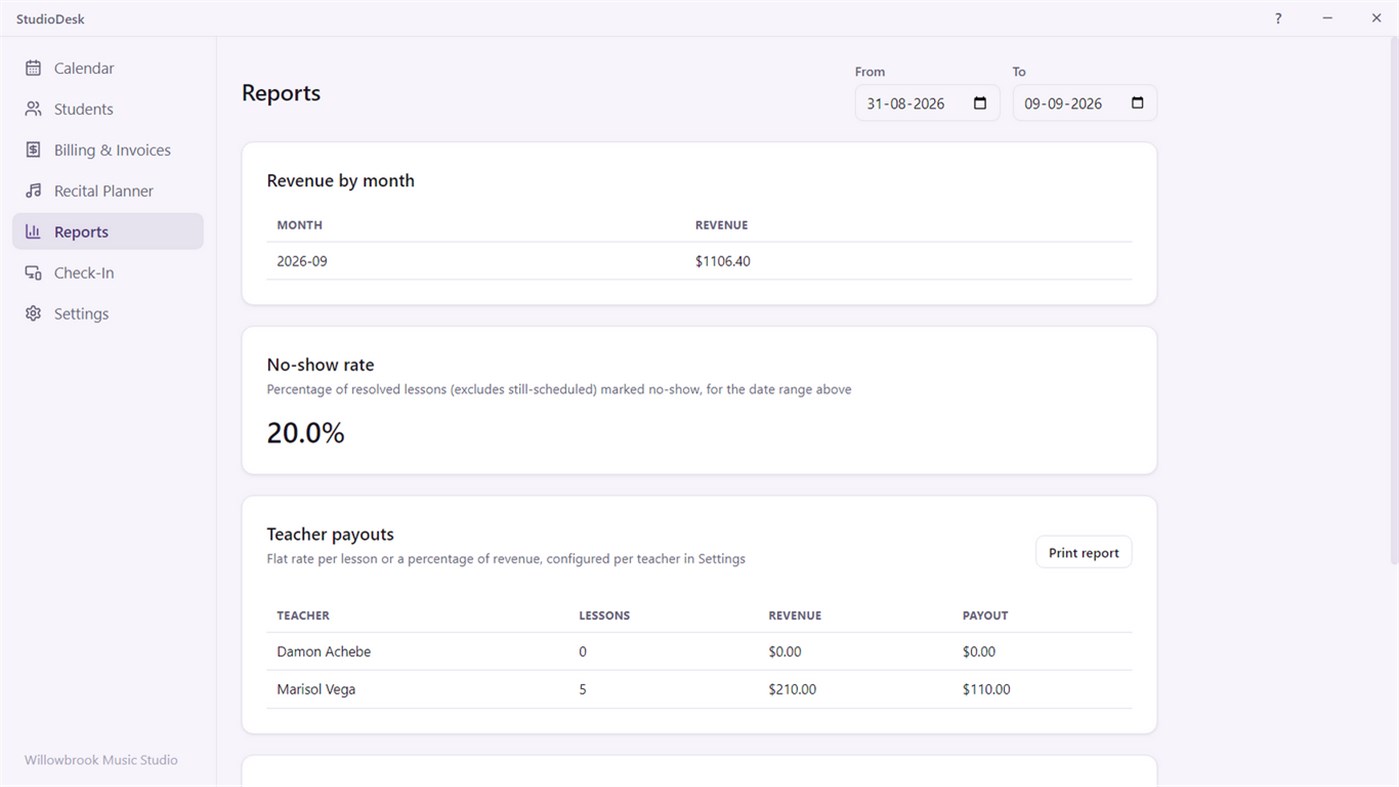Click the Settings gear icon

[x=33, y=314]
